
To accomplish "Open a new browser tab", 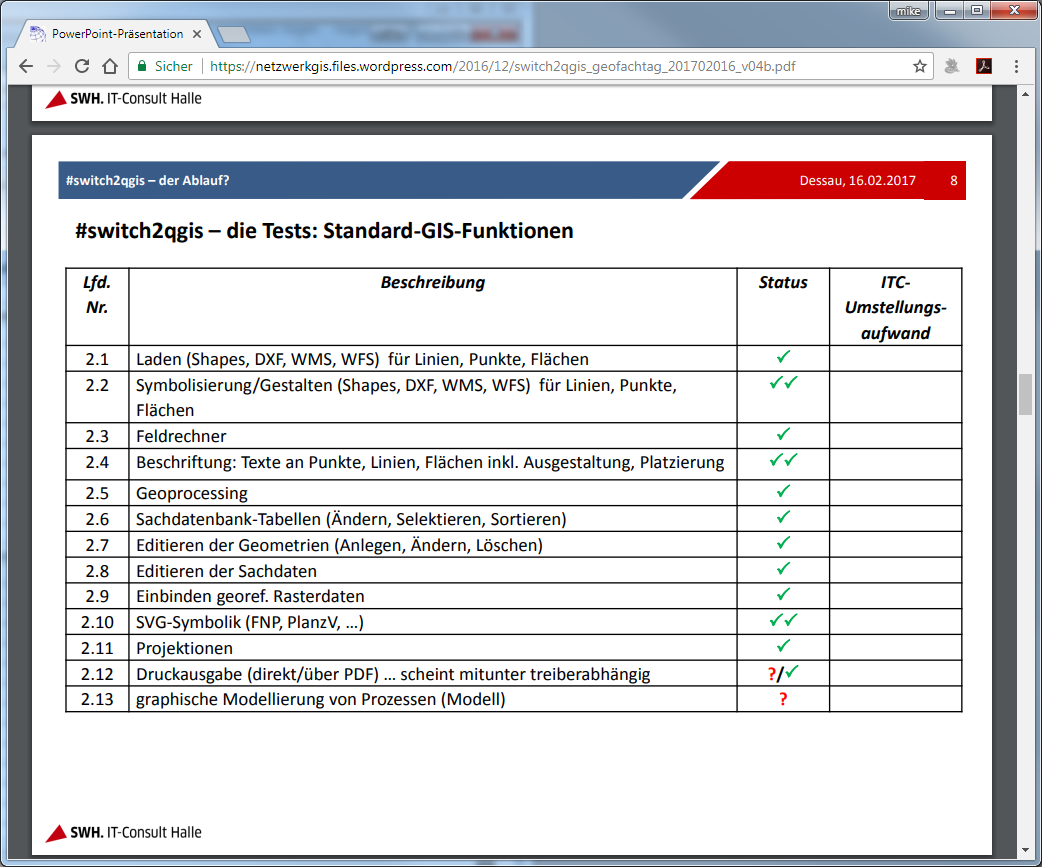I will coord(233,35).
